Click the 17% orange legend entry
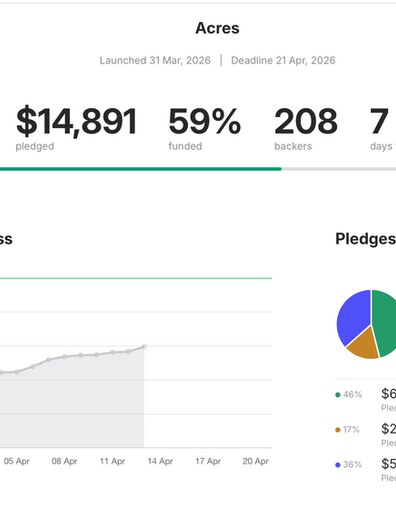This screenshot has height=528, width=396. [x=347, y=430]
